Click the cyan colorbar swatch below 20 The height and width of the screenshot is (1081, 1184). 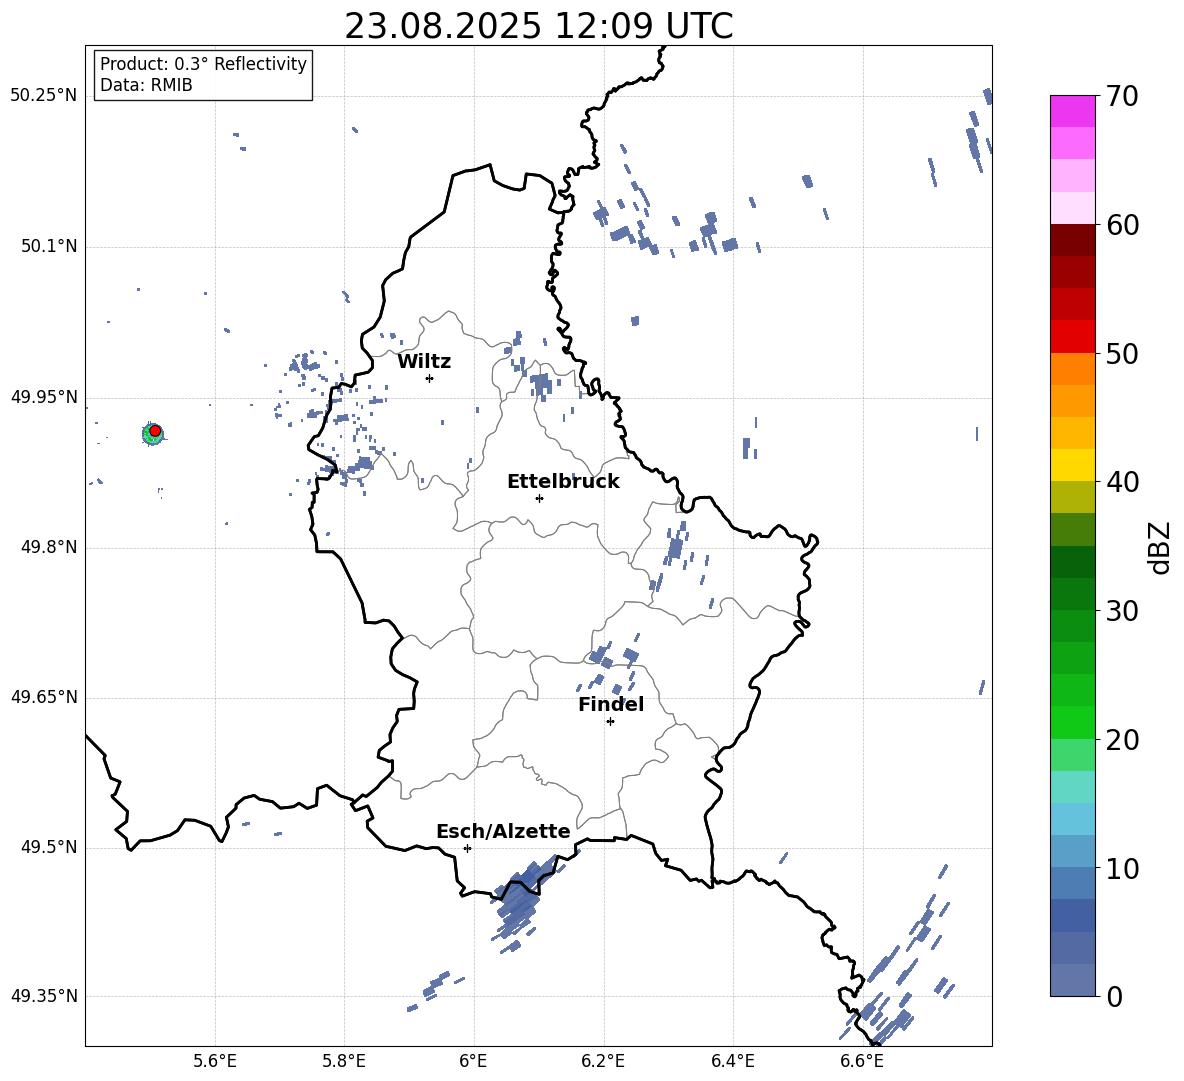tap(1072, 787)
